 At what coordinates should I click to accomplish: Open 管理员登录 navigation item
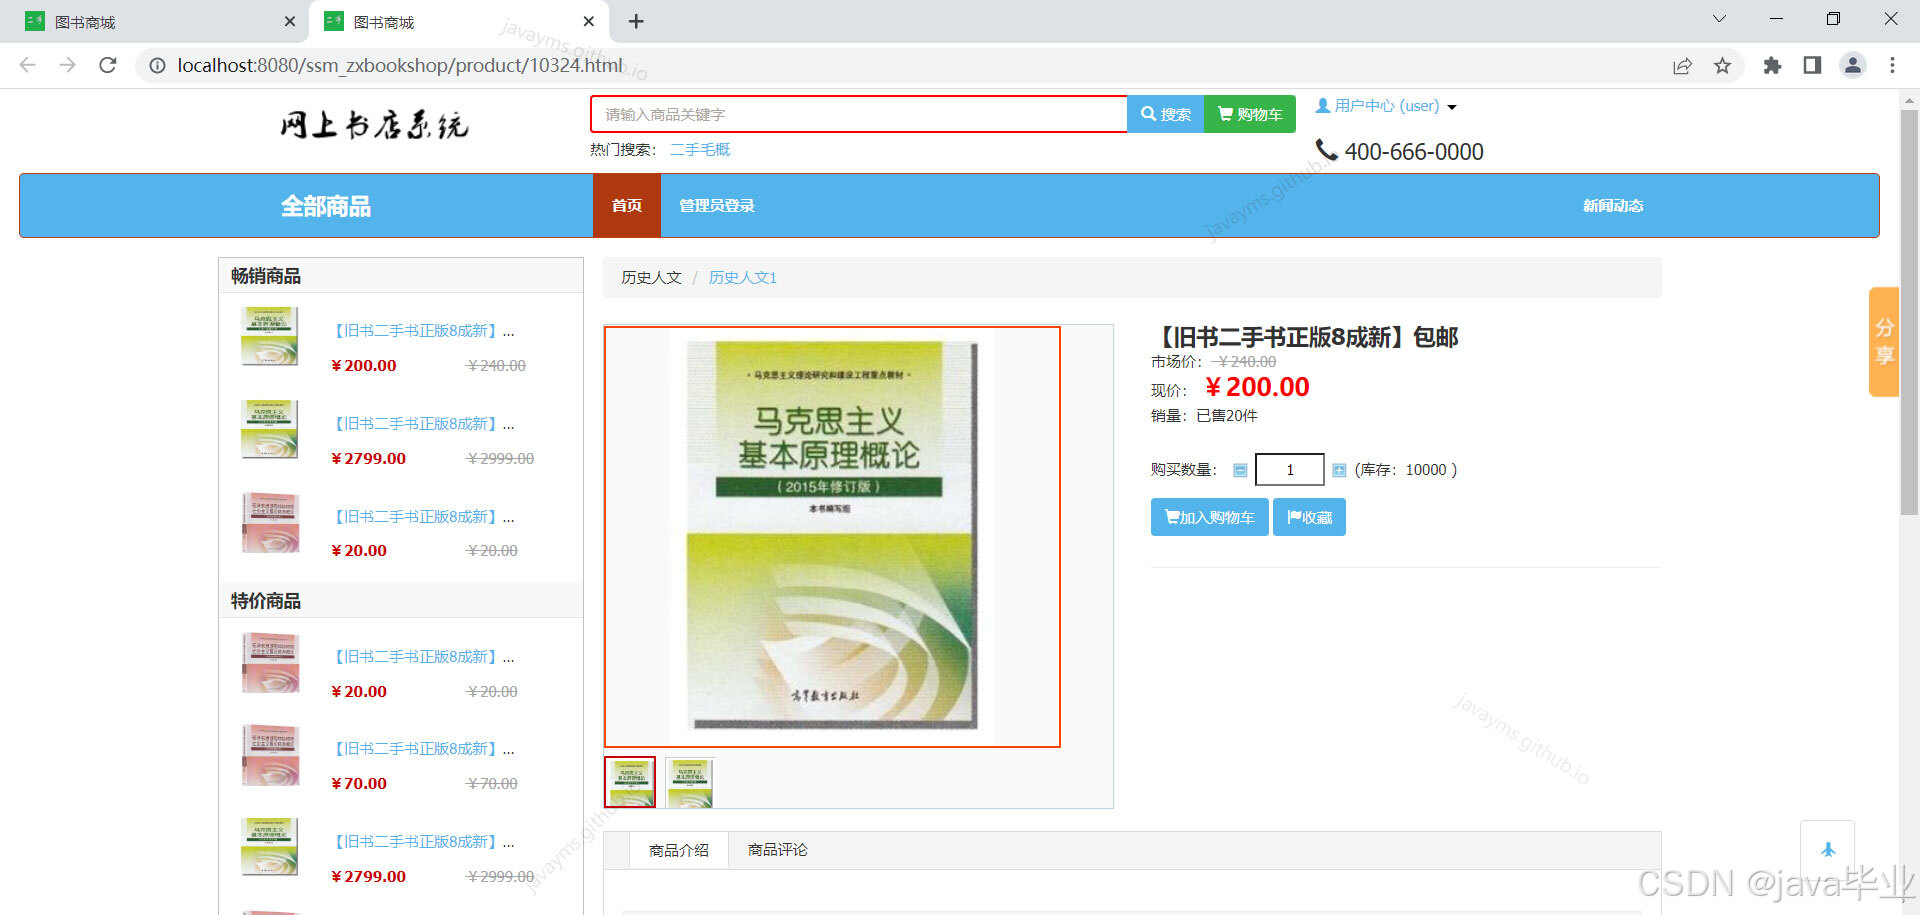(x=717, y=206)
